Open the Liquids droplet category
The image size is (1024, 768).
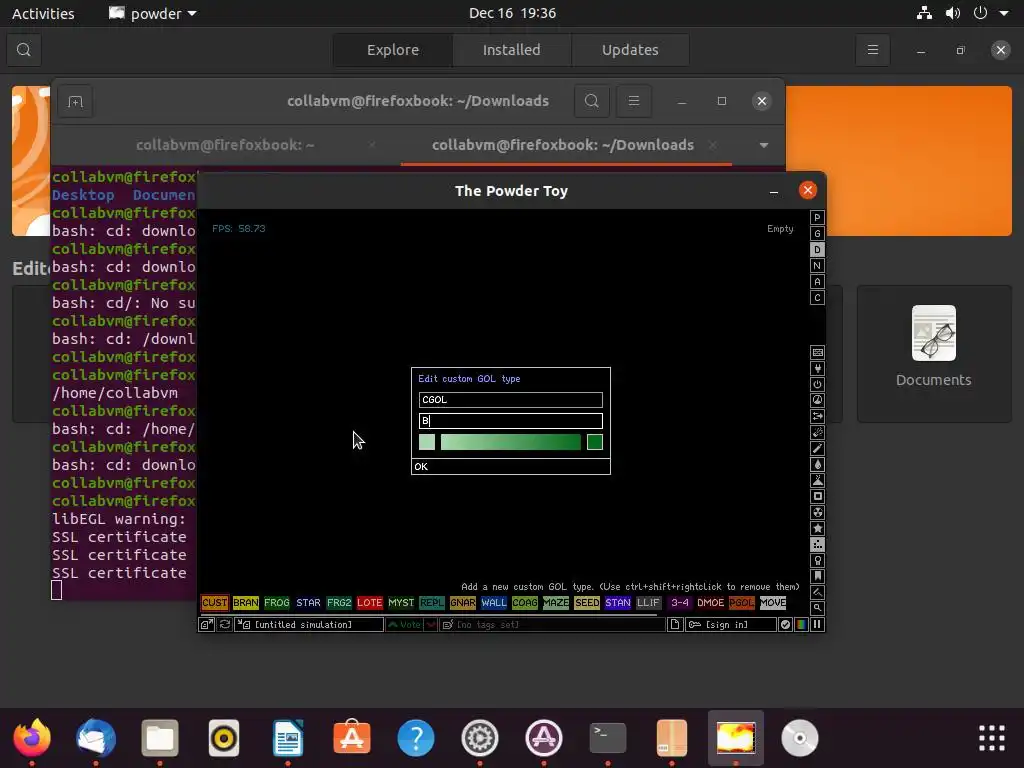coord(817,464)
